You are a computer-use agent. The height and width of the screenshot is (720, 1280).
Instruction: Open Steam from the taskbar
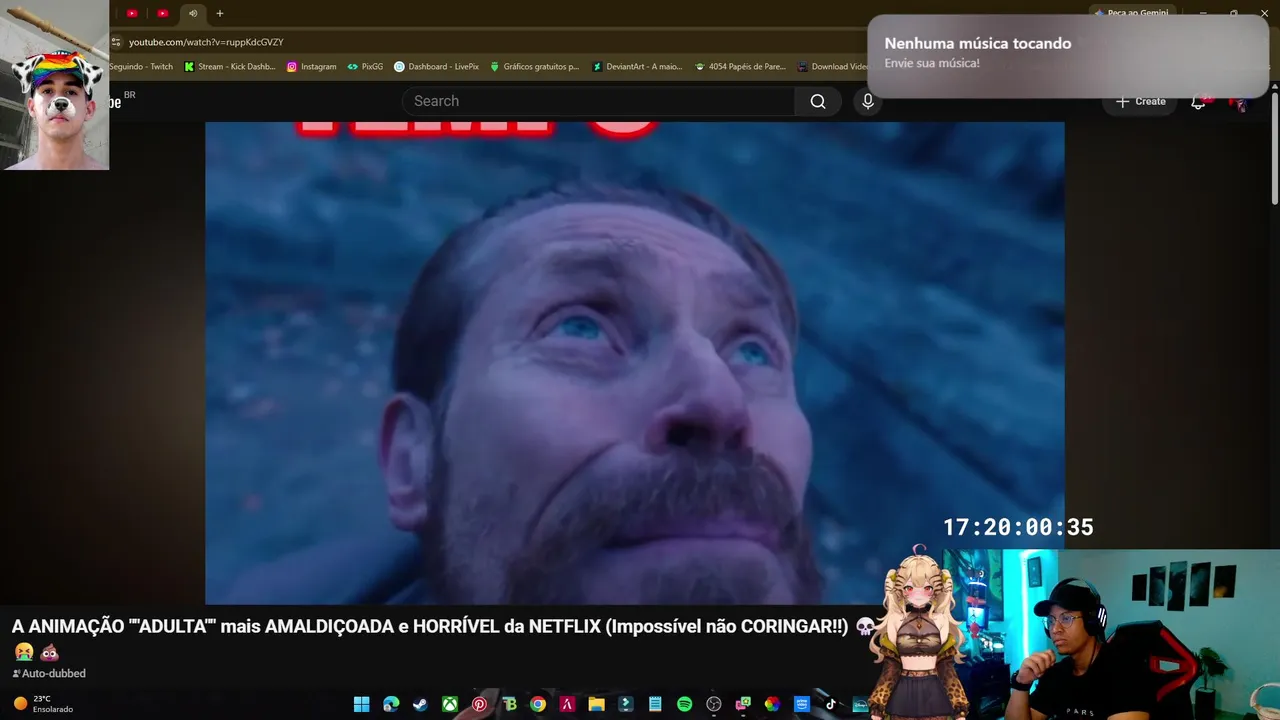[x=420, y=704]
